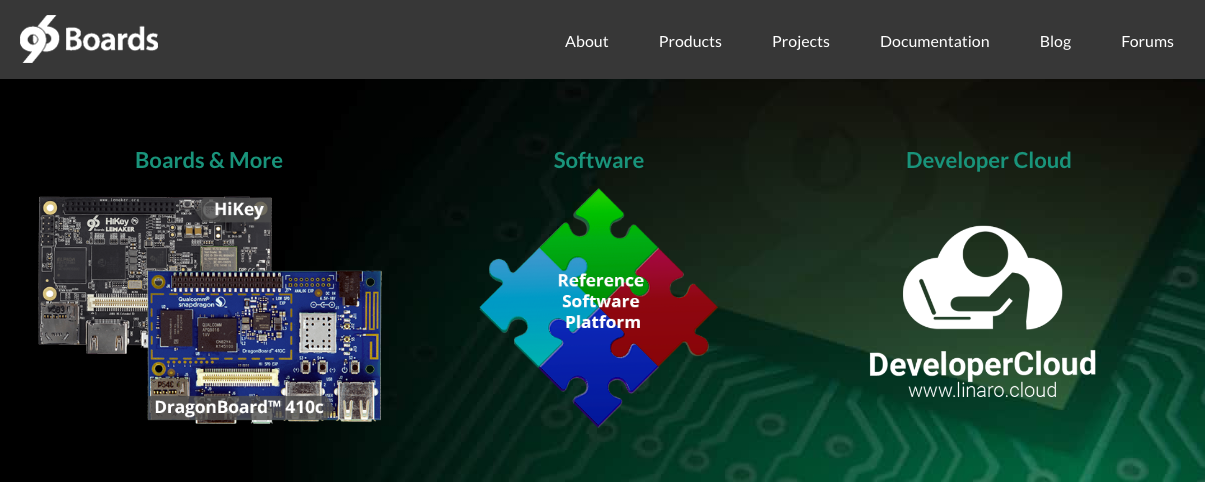Screen dimensions: 1205x482
Task: Click the 96Boards logo in the header
Action: click(x=88, y=40)
